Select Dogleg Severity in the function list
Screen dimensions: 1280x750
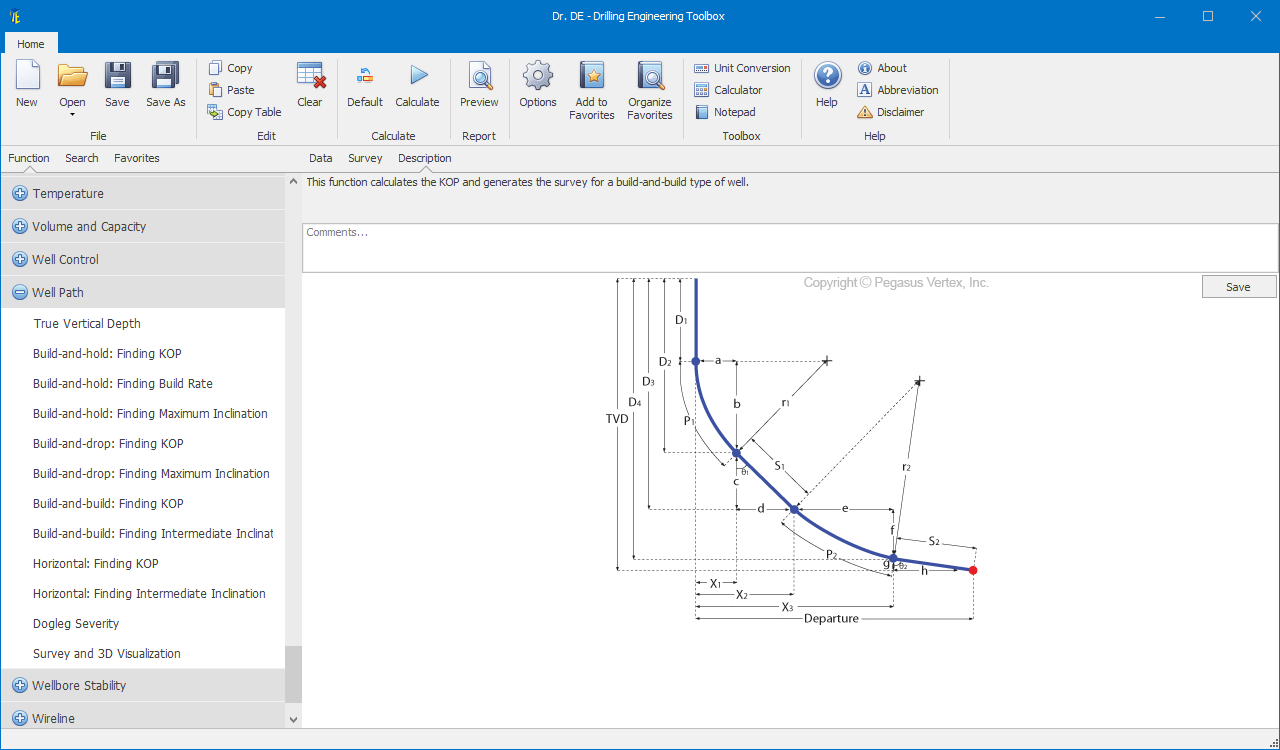click(76, 624)
